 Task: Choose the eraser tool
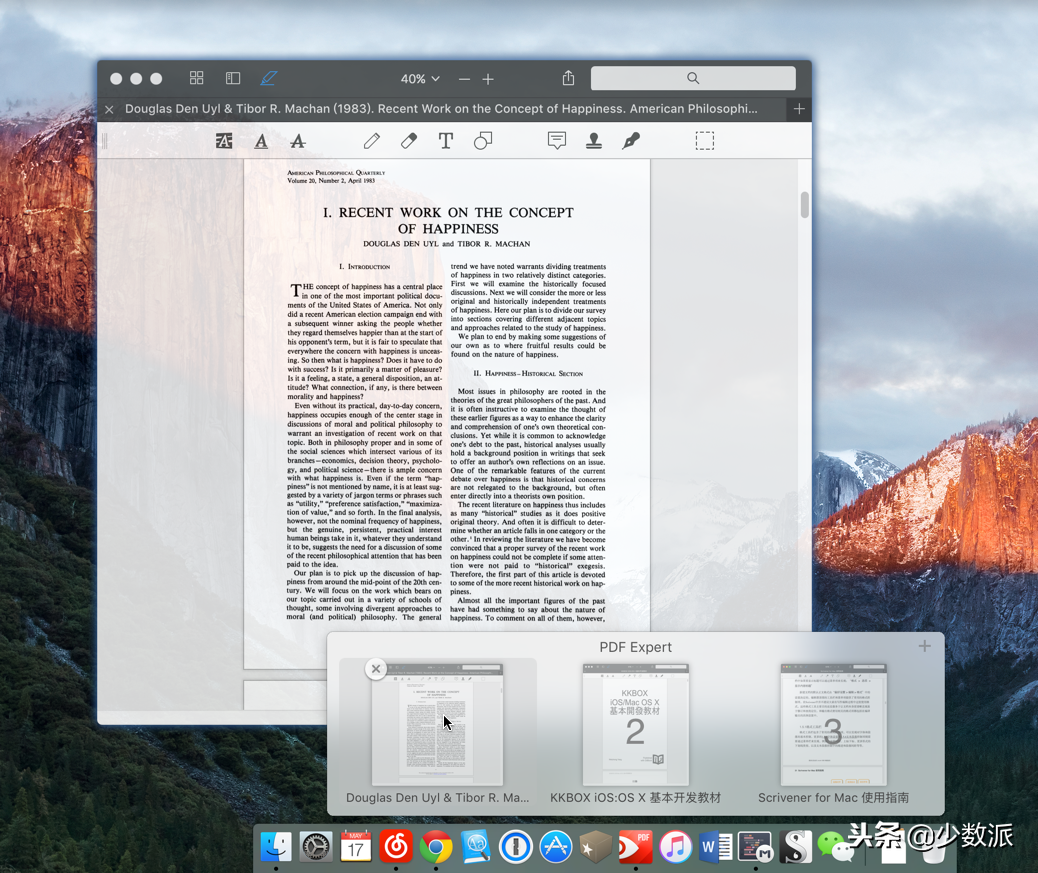tap(409, 140)
